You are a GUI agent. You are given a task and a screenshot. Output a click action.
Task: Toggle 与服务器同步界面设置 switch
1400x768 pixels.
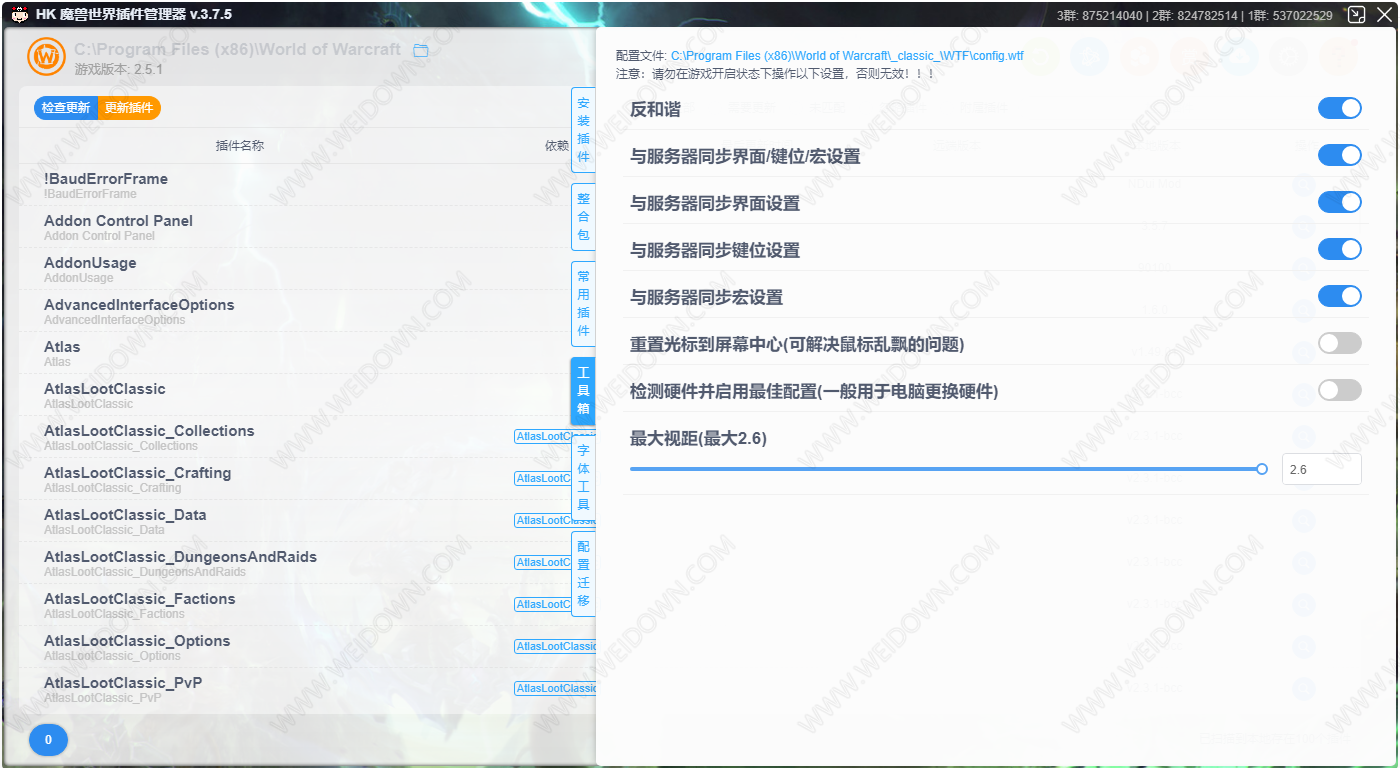click(1340, 202)
